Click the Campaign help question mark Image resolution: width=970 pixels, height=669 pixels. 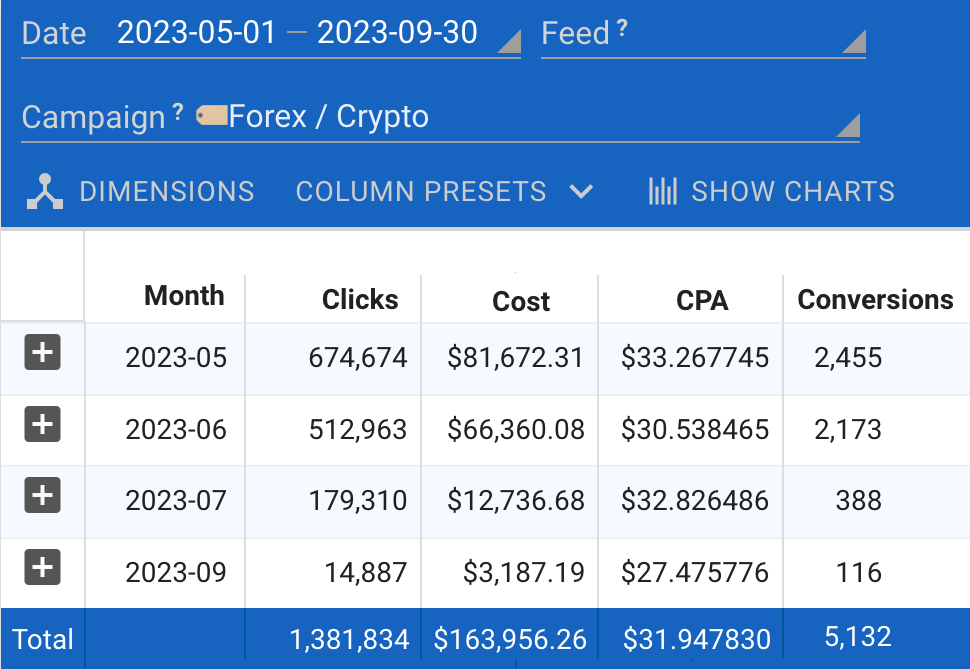click(x=178, y=113)
